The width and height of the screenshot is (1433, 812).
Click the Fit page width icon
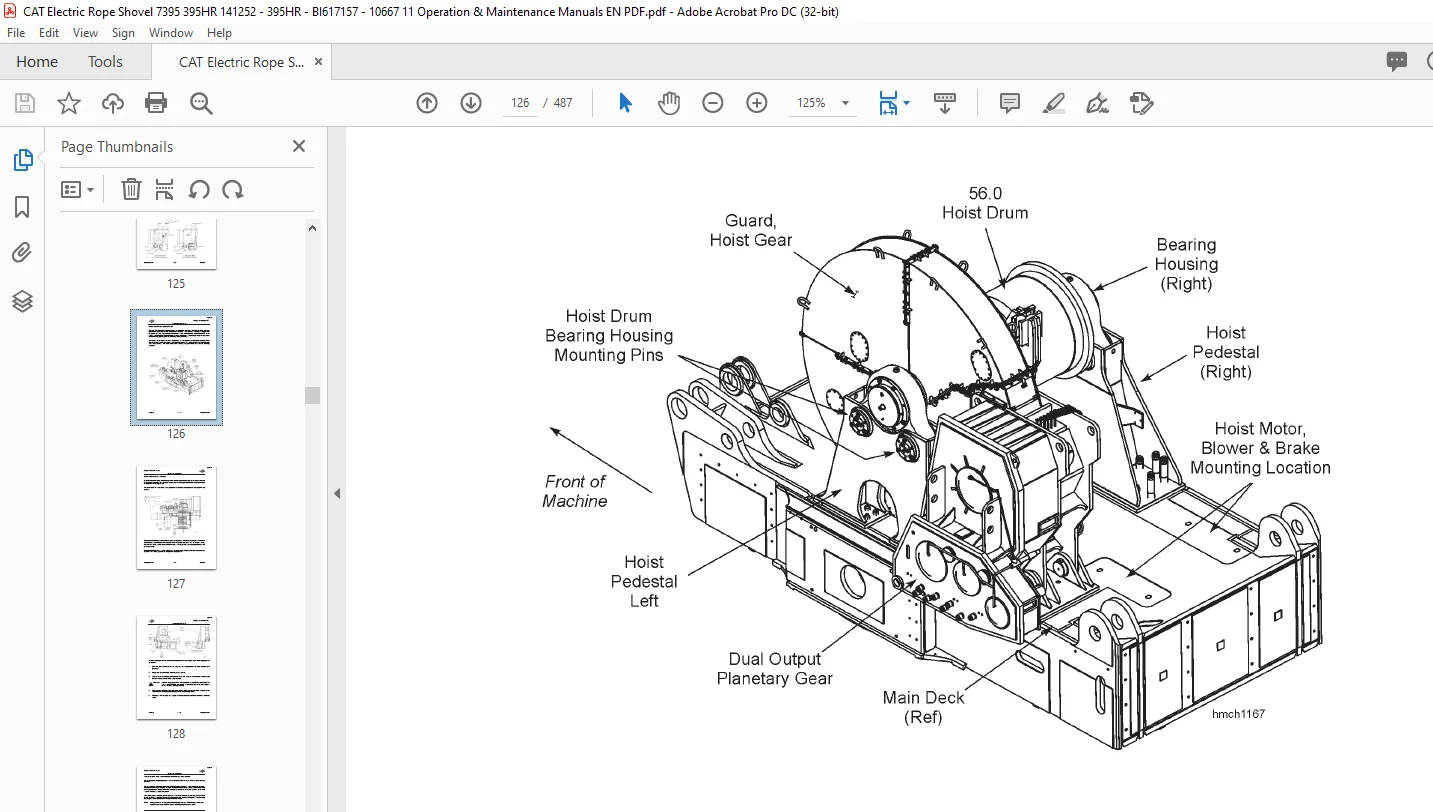point(888,103)
